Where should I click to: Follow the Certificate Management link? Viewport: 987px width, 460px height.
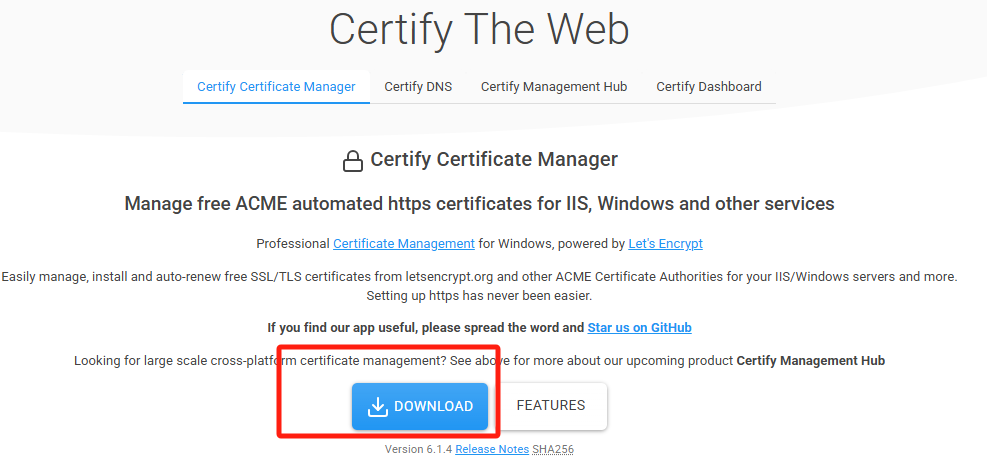tap(404, 244)
